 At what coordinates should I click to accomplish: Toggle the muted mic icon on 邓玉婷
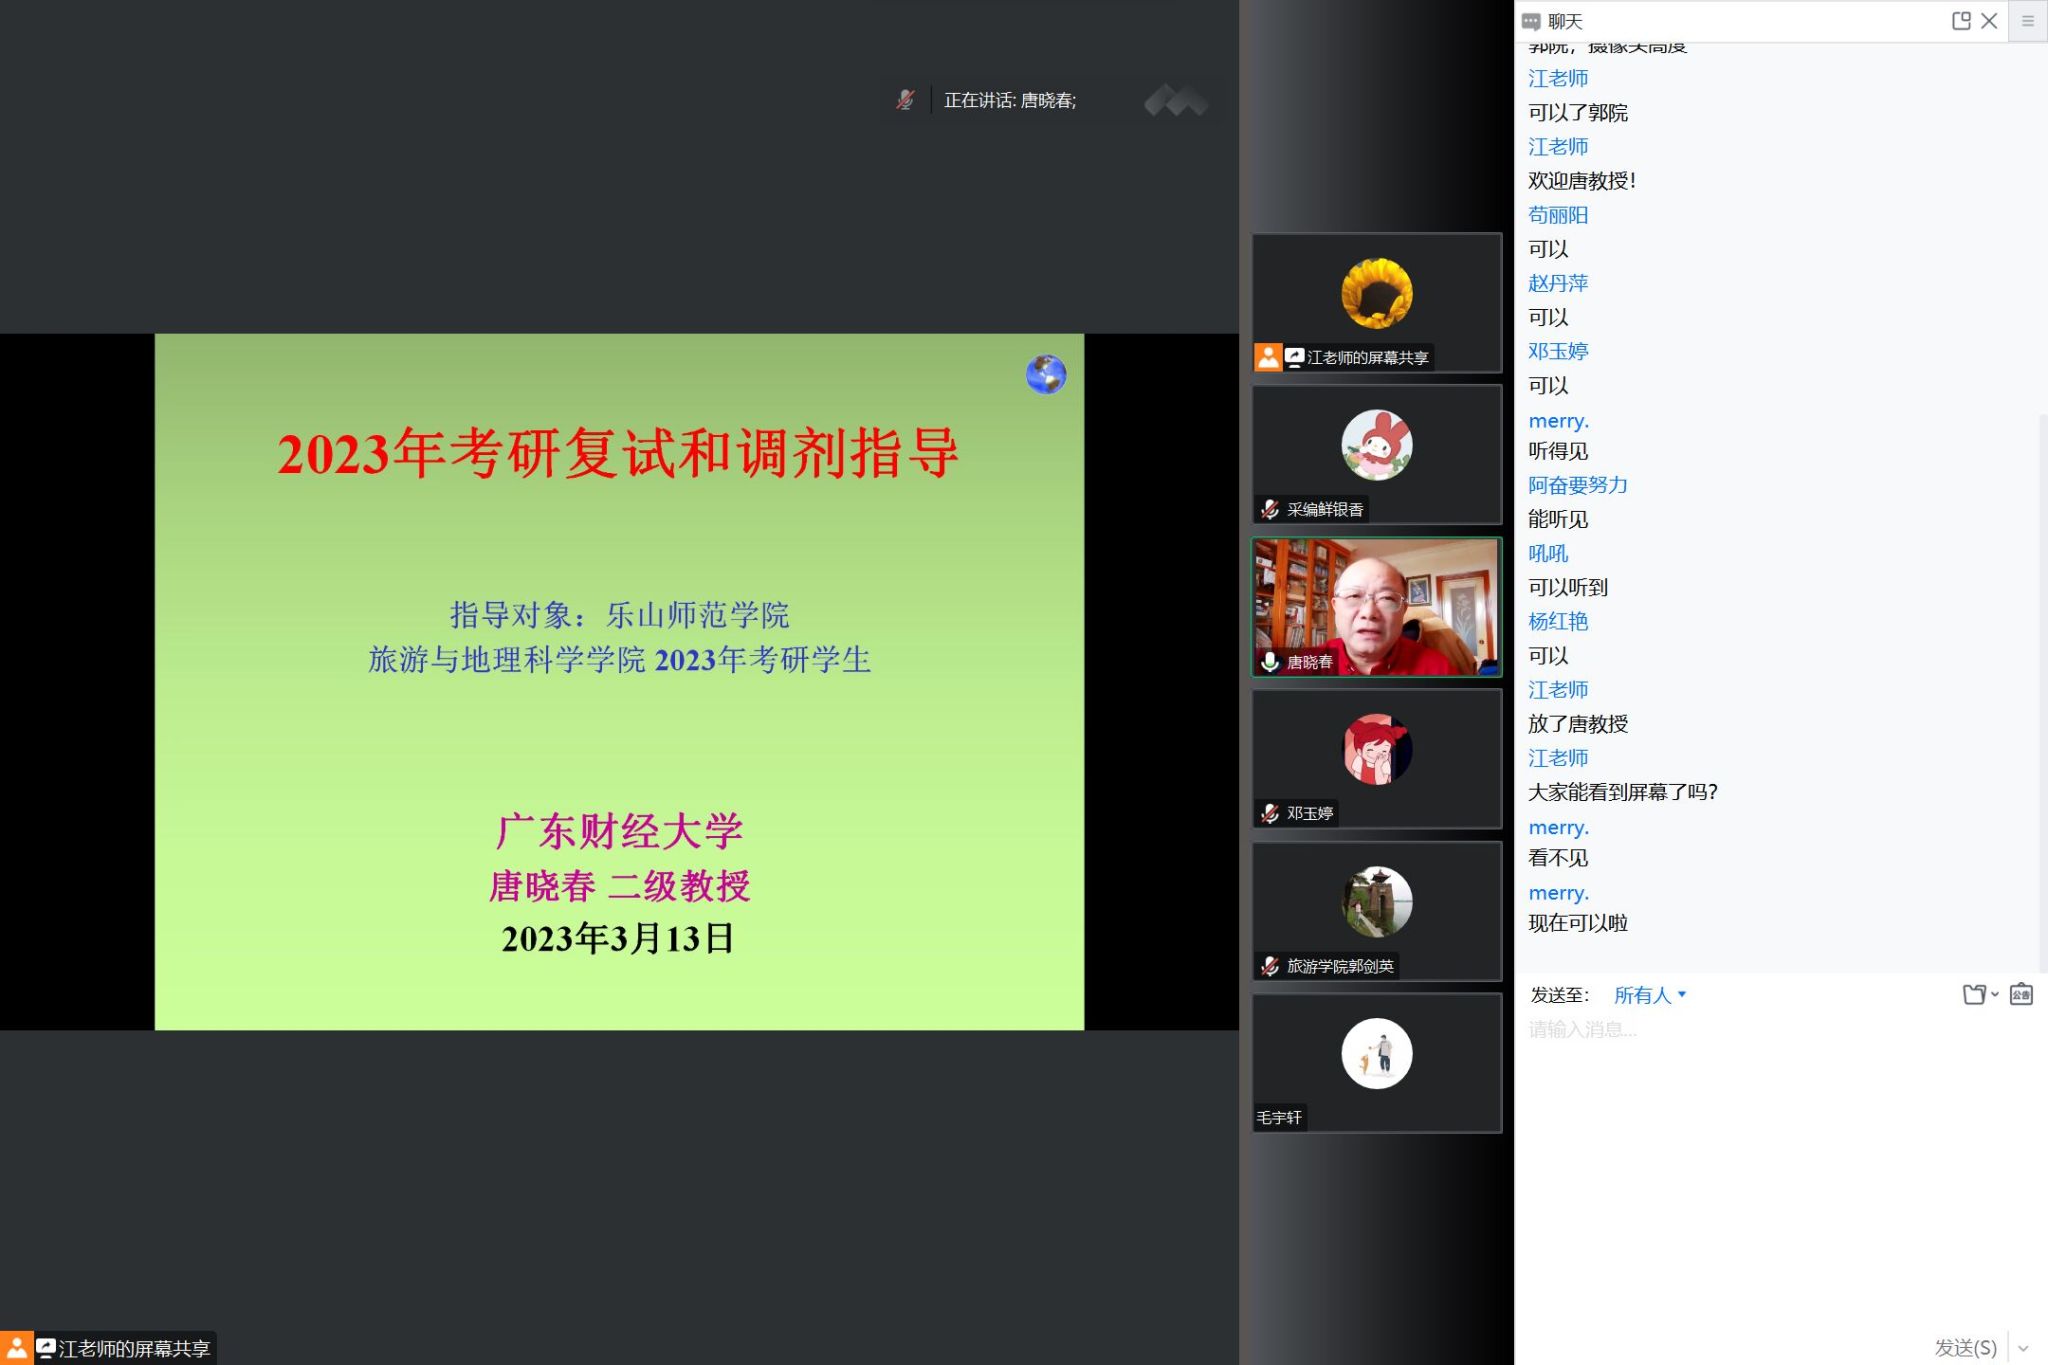1270,813
